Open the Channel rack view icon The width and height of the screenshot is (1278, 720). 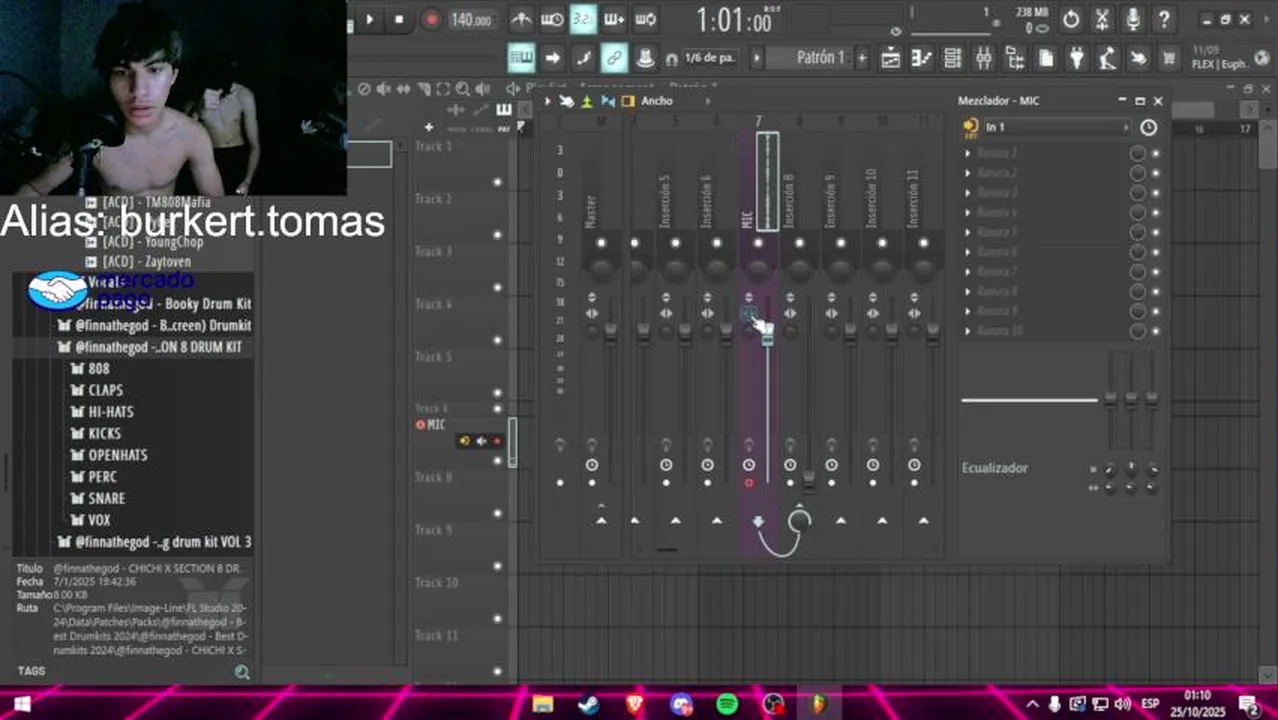(952, 59)
